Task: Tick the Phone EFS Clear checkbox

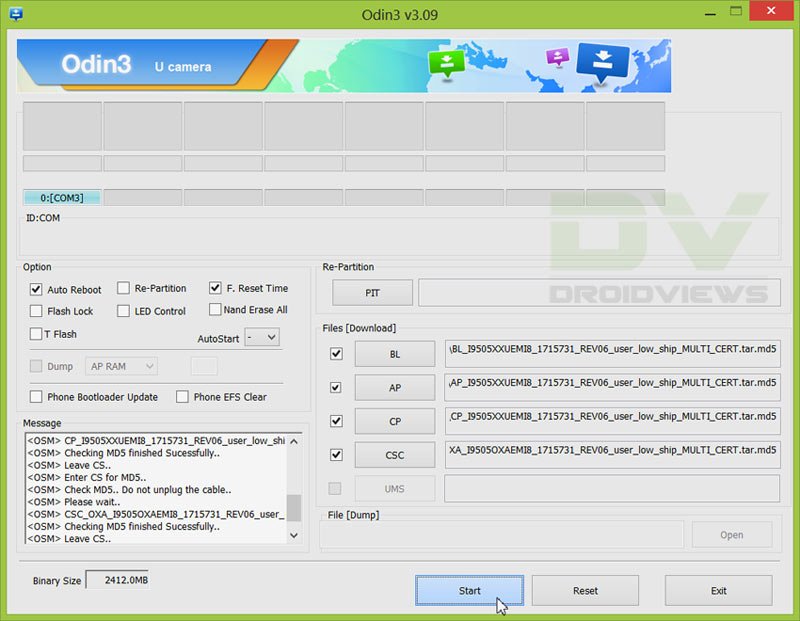Action: 182,396
